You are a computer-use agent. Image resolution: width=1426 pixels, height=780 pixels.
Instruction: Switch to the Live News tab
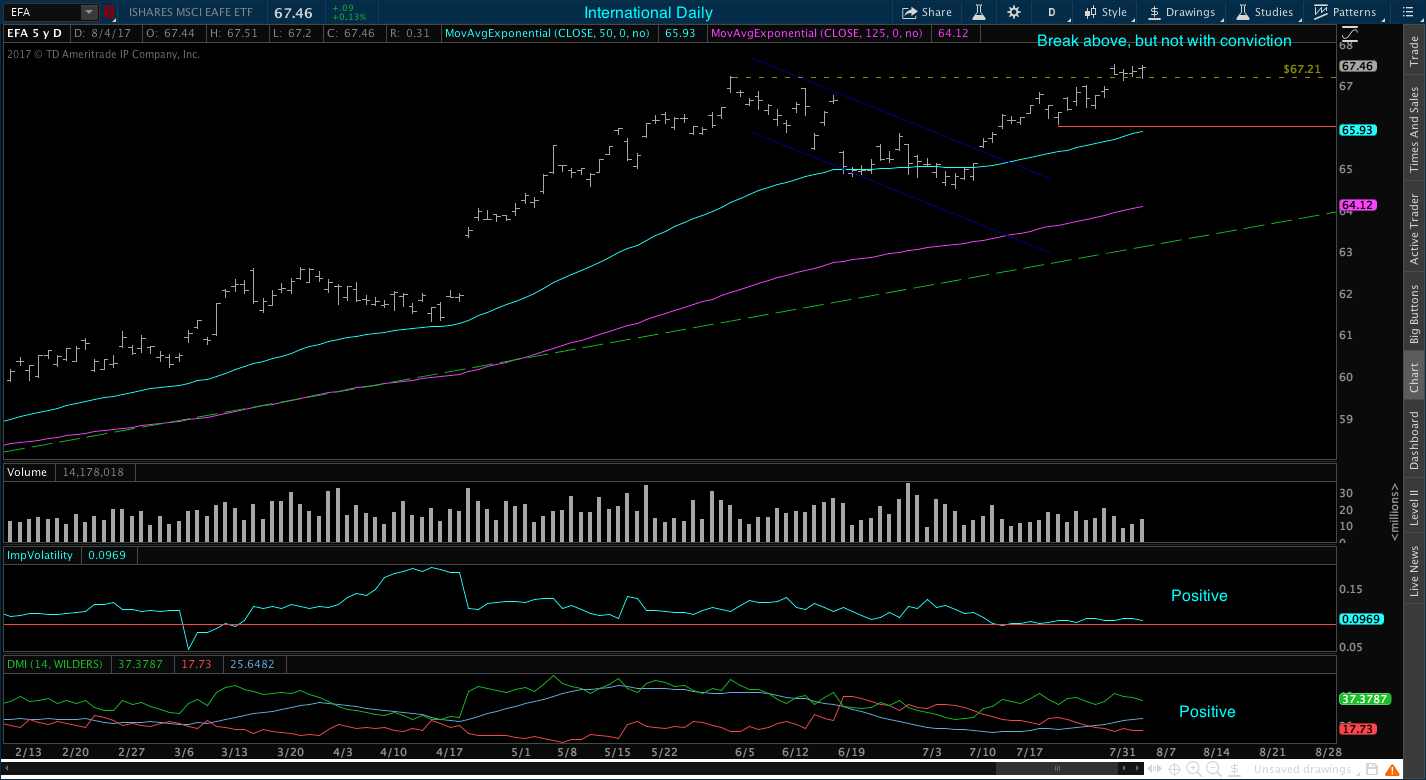click(x=1414, y=572)
